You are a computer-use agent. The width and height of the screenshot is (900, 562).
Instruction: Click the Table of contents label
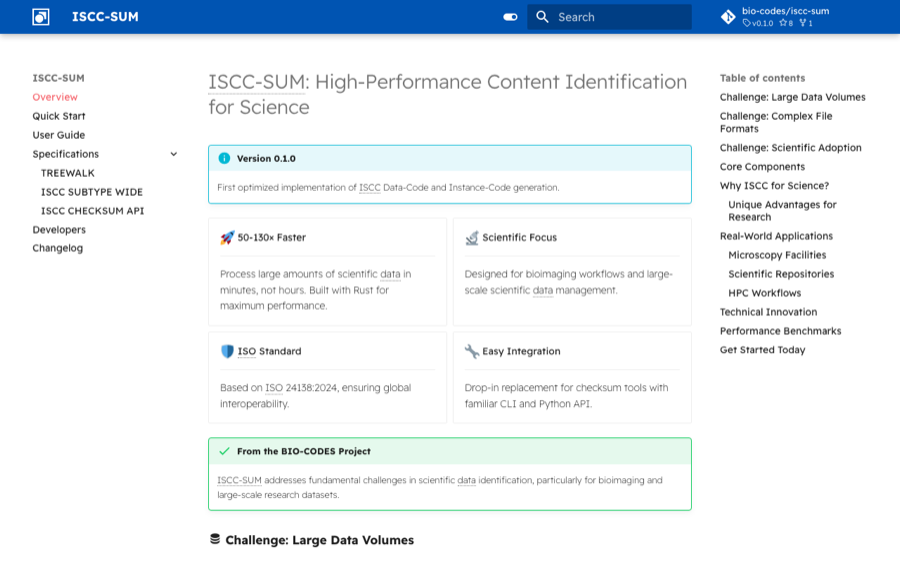(x=762, y=78)
